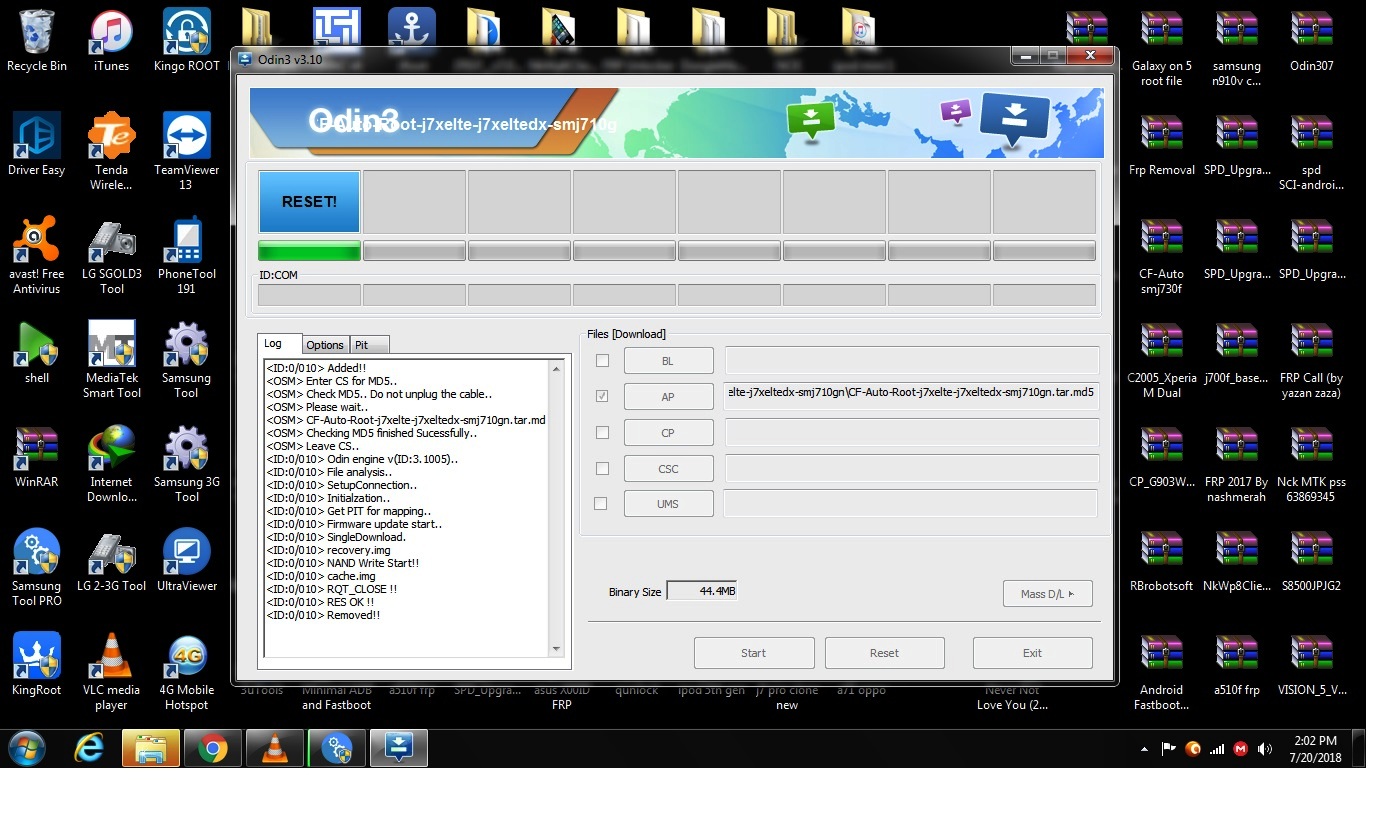This screenshot has width=1388, height=820.
Task: Open Chrome from the taskbar
Action: 212,748
